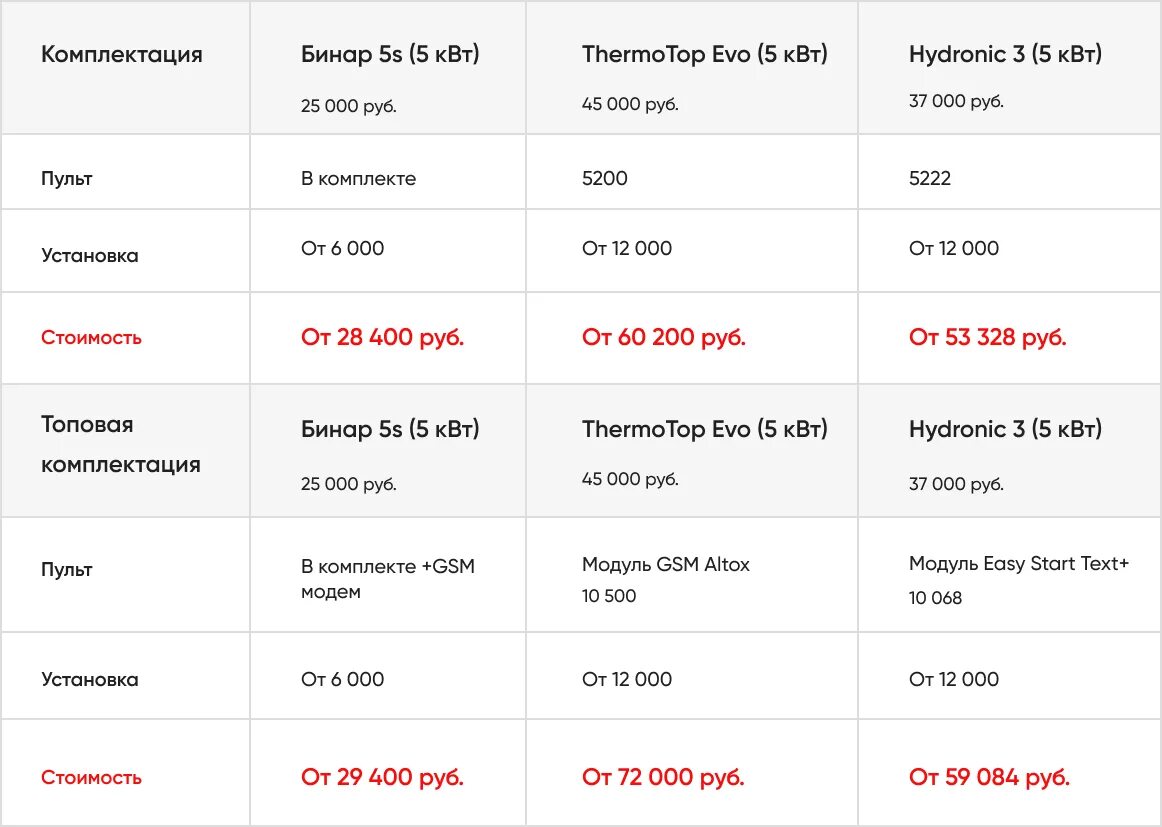Viewport: 1162px width, 827px height.
Task: Click the first Бинар 5s (5 кВт) header
Action: (390, 54)
